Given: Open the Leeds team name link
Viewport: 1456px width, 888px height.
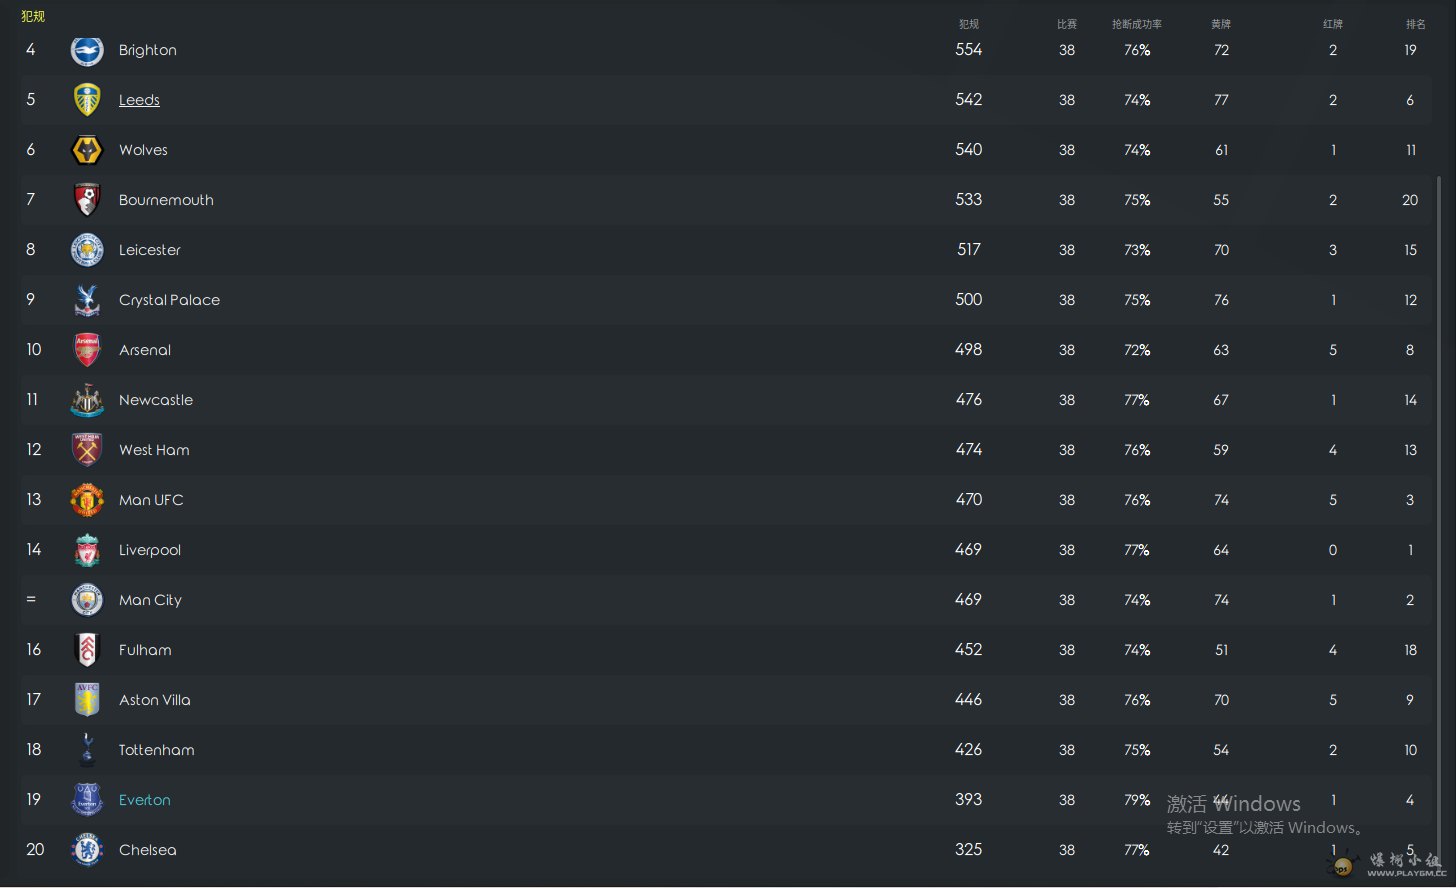Looking at the screenshot, I should click(139, 100).
